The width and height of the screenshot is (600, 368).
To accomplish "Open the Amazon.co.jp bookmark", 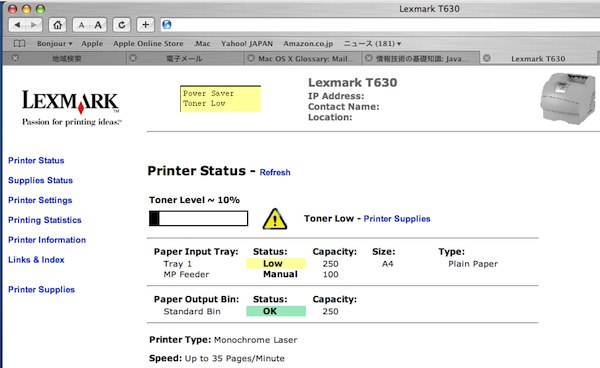I will click(x=308, y=44).
